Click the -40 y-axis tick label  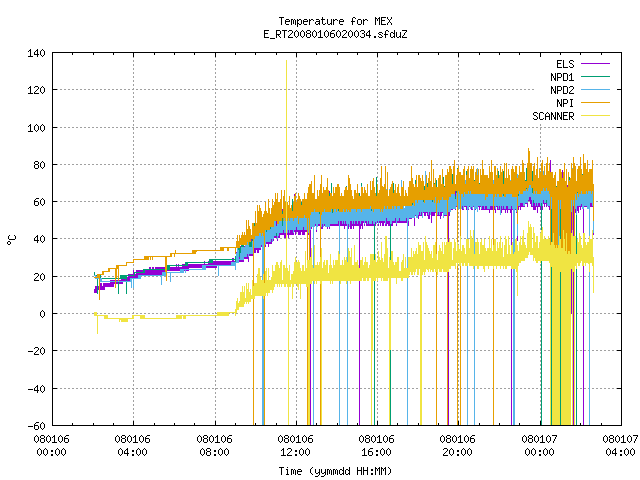[36, 389]
